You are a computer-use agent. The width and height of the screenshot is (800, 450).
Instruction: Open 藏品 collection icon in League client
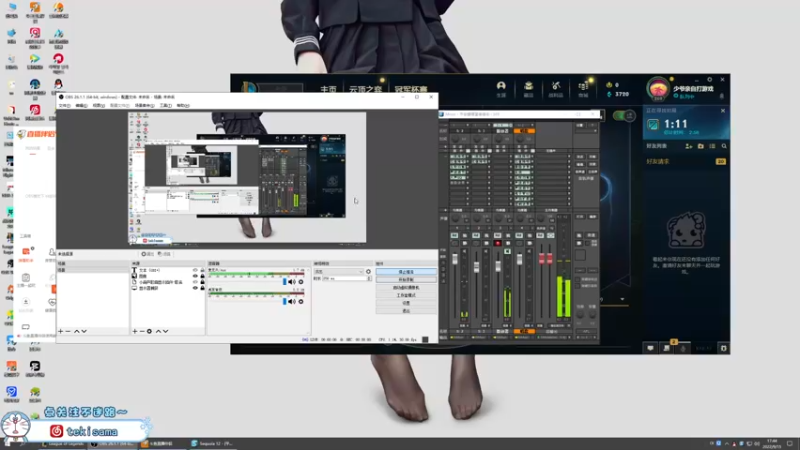[x=529, y=89]
